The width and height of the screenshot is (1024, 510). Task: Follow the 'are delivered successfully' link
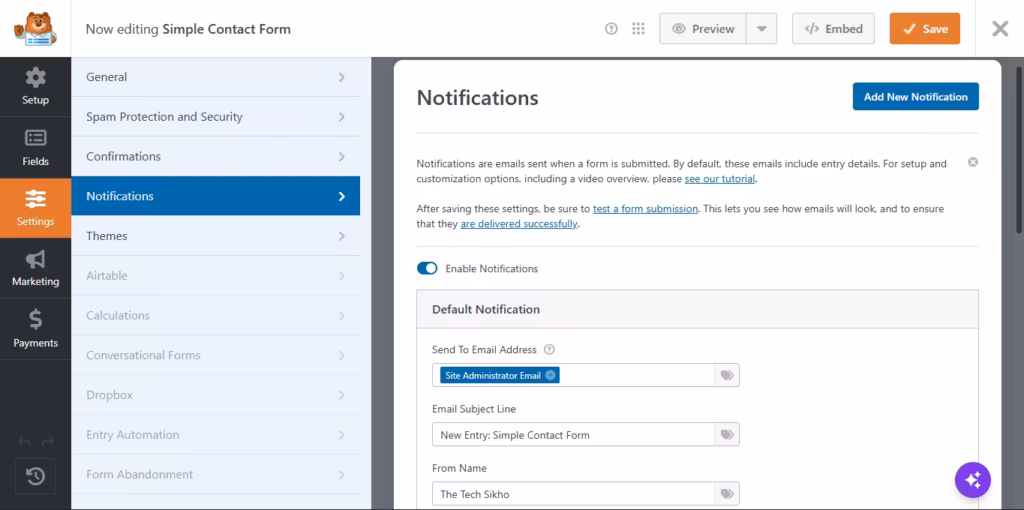tap(519, 224)
